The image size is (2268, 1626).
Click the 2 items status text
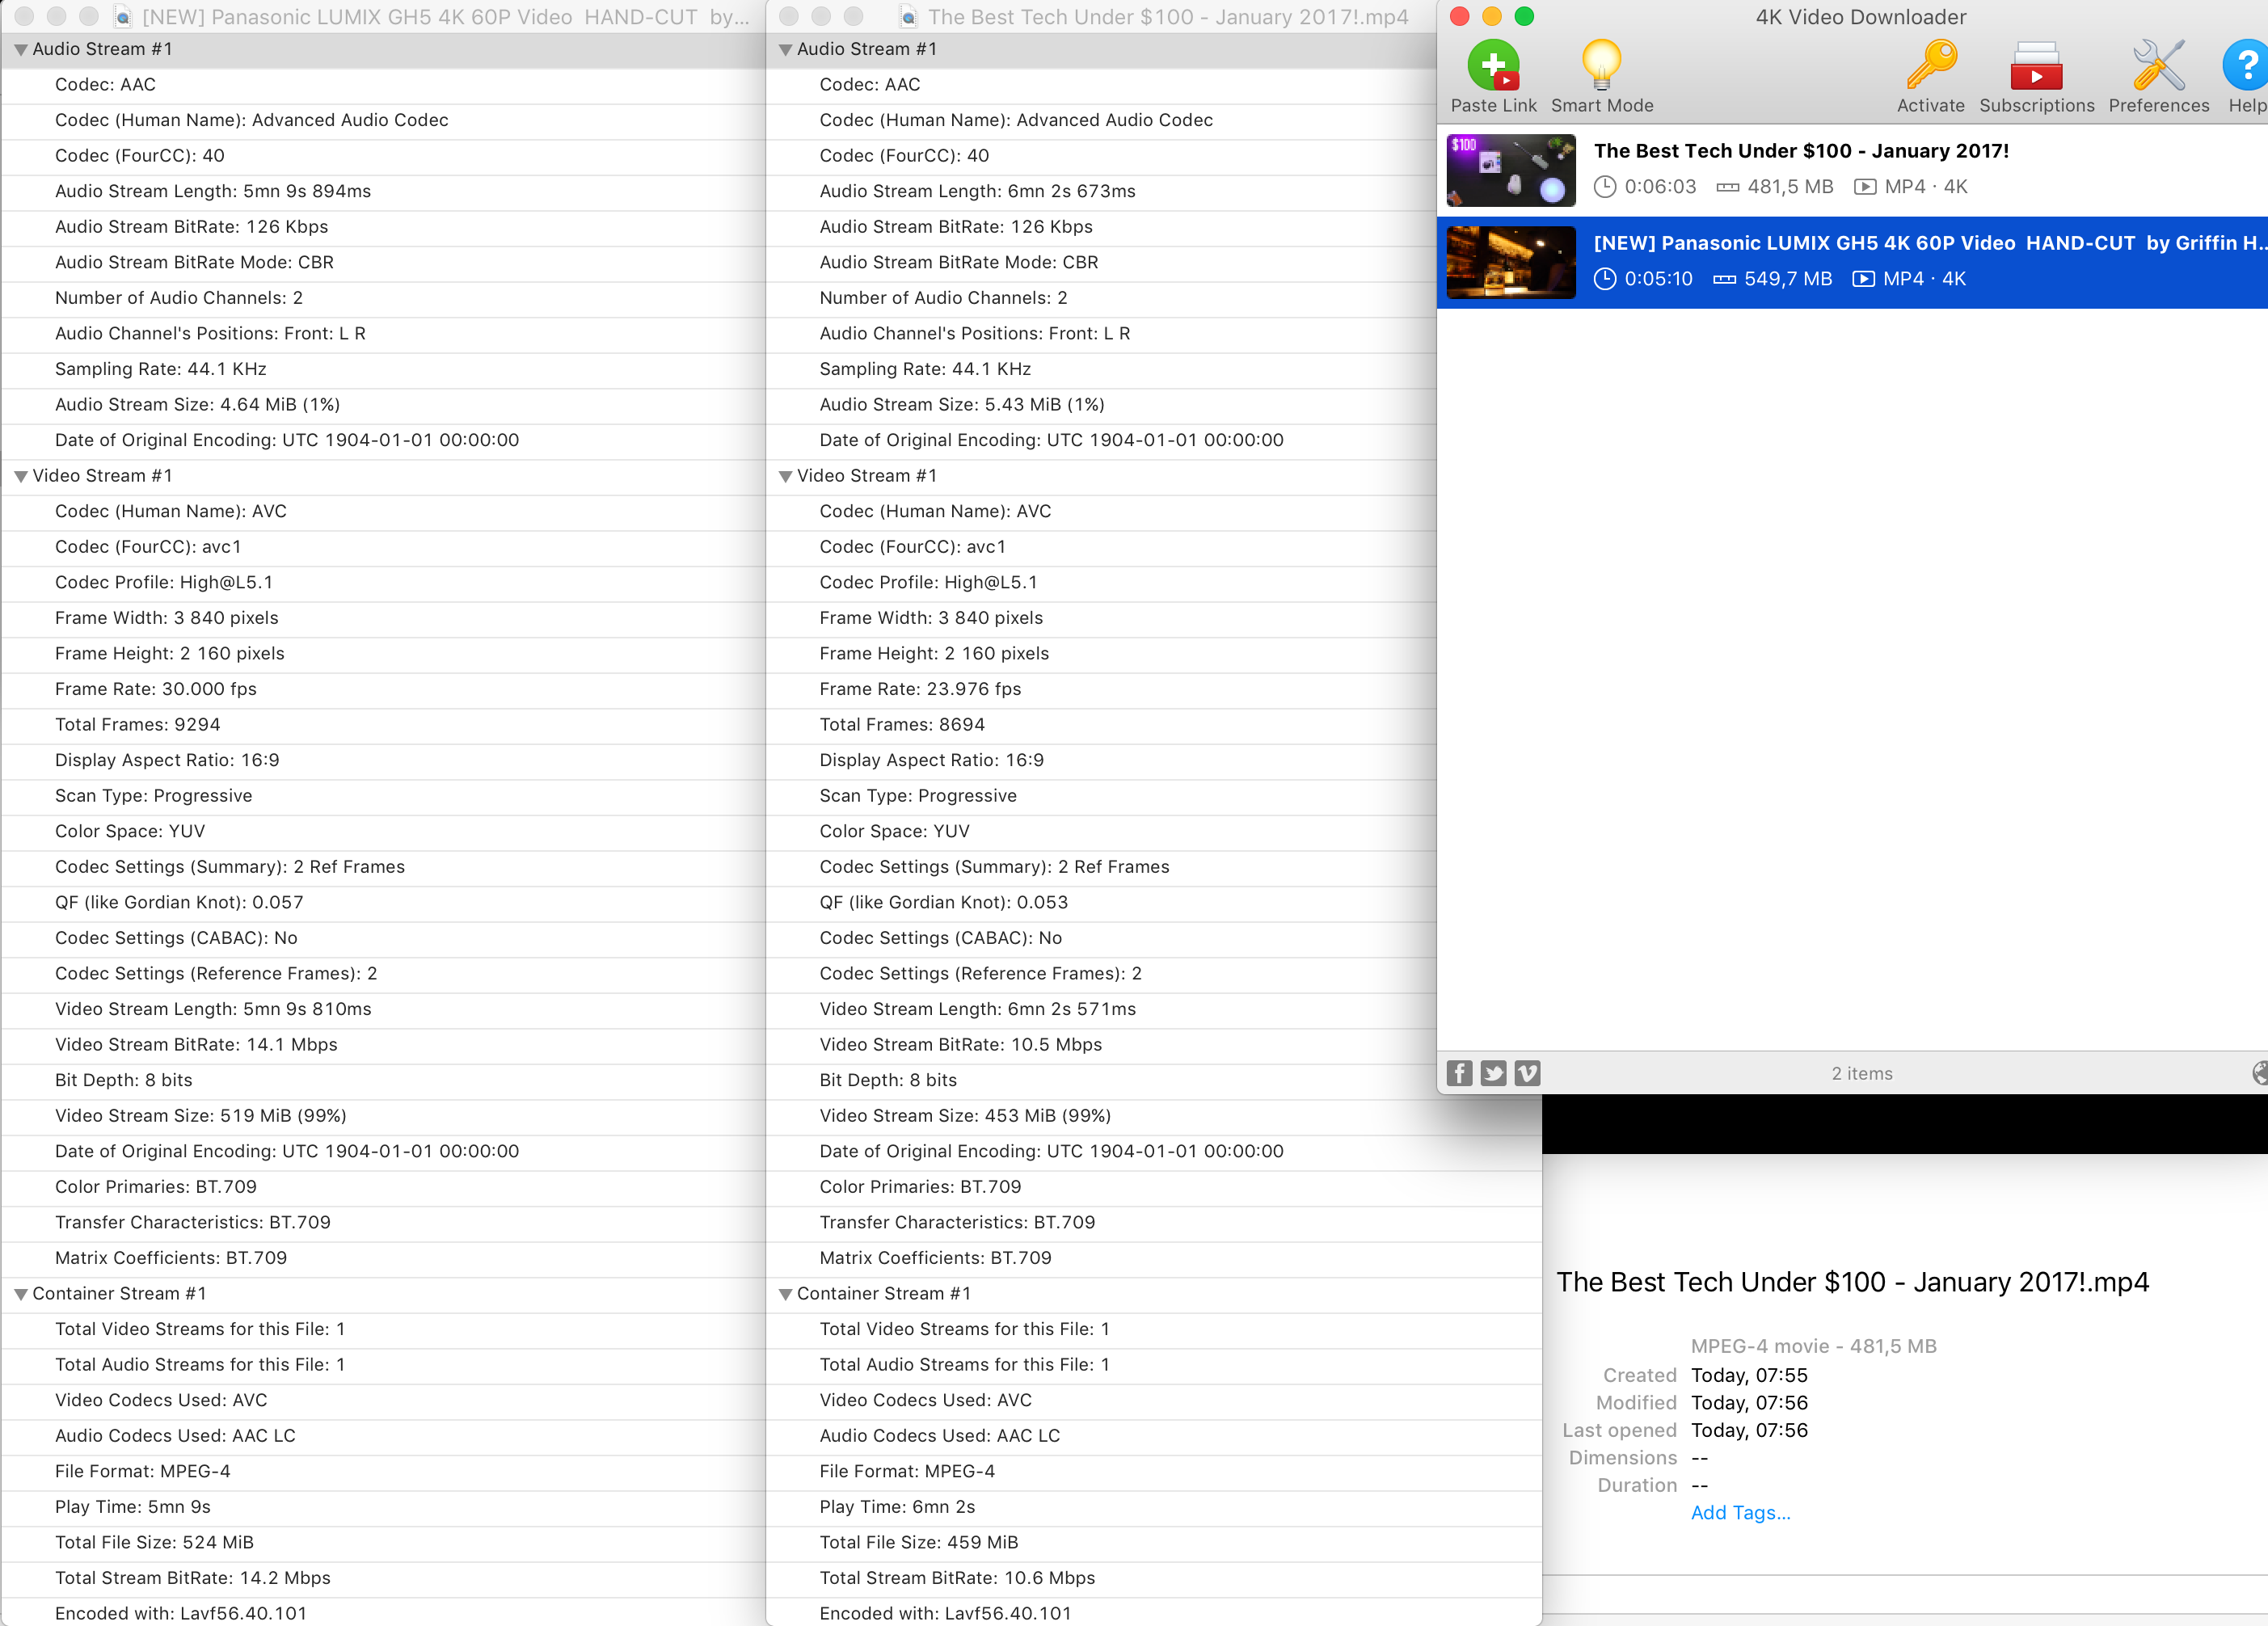(1861, 1073)
